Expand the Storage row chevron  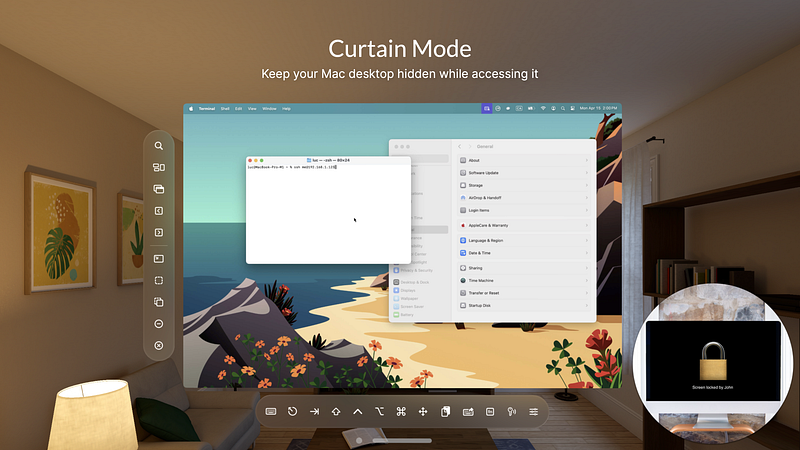click(x=586, y=185)
